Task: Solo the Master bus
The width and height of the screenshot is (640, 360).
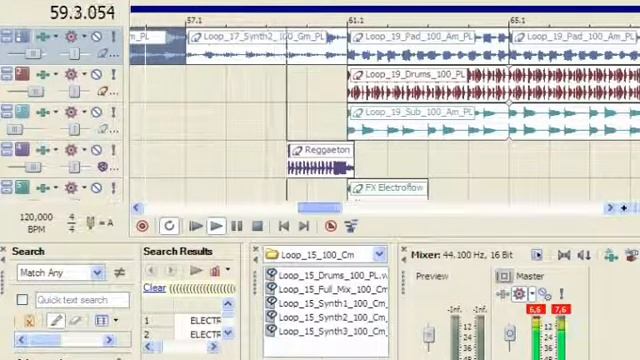Action: point(562,294)
